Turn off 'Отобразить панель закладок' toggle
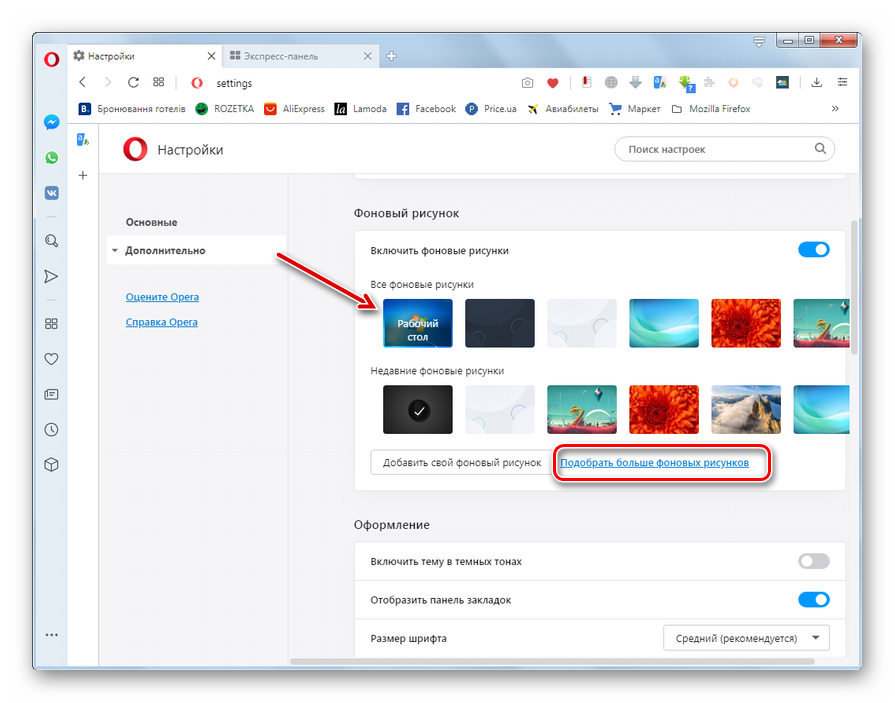The width and height of the screenshot is (895, 703). pyautogui.click(x=813, y=600)
